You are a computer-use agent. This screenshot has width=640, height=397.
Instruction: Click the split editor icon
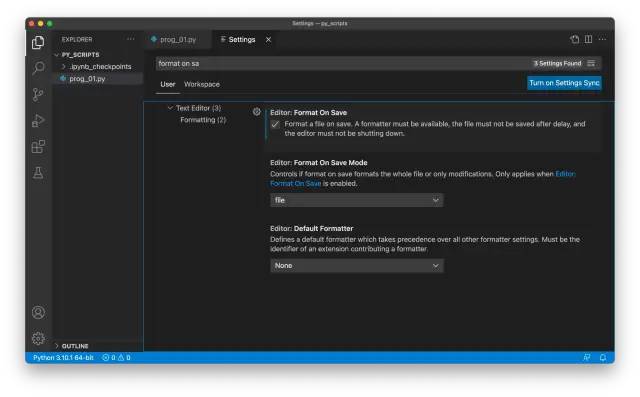tap(588, 39)
